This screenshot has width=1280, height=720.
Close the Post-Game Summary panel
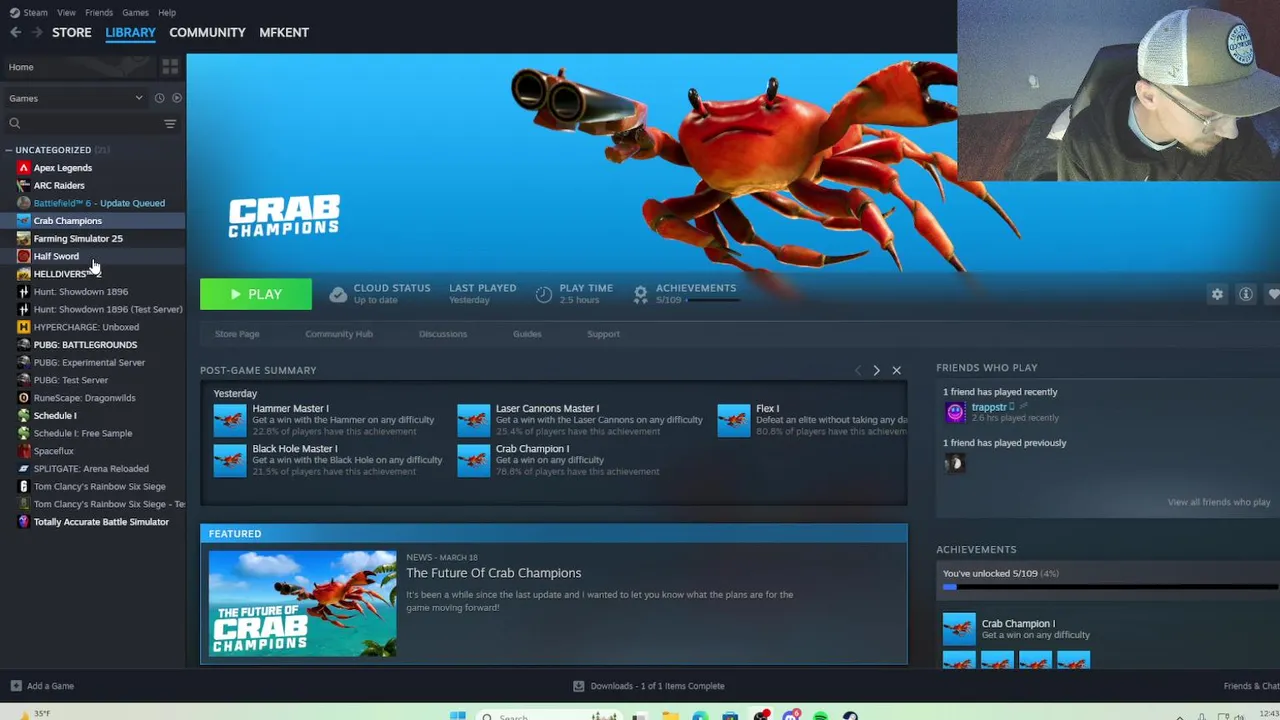(896, 370)
